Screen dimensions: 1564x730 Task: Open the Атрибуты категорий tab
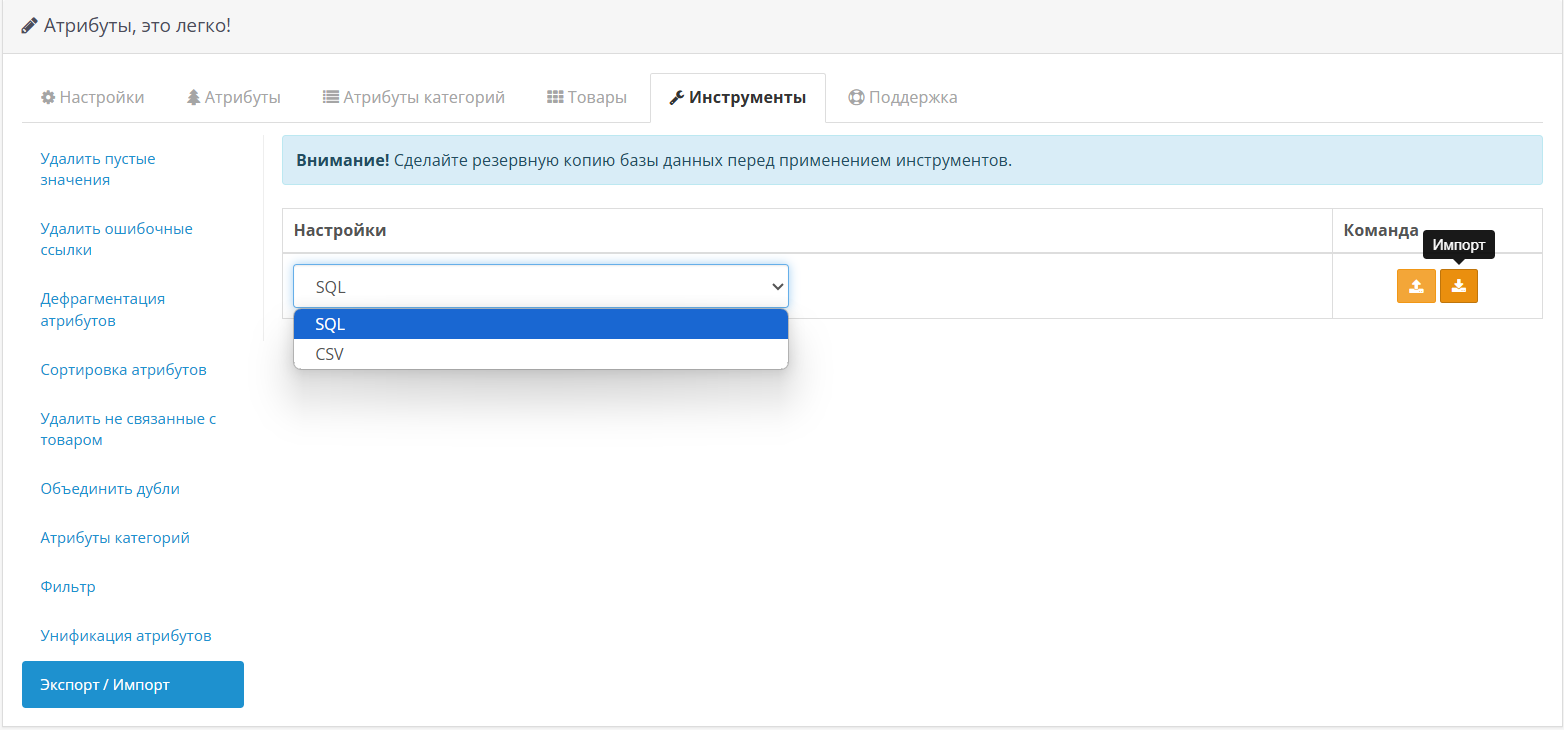click(x=414, y=98)
